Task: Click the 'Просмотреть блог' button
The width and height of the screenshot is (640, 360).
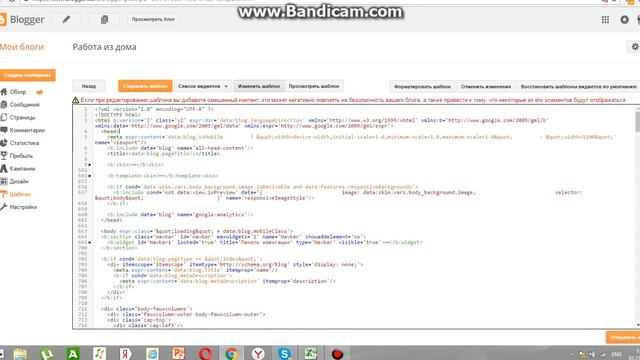Action: [x=153, y=19]
